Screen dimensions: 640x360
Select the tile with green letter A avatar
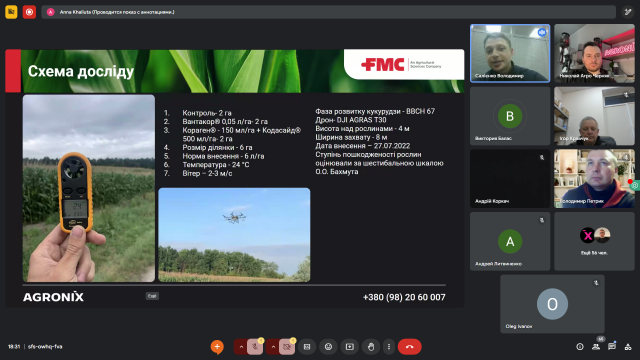(x=510, y=241)
